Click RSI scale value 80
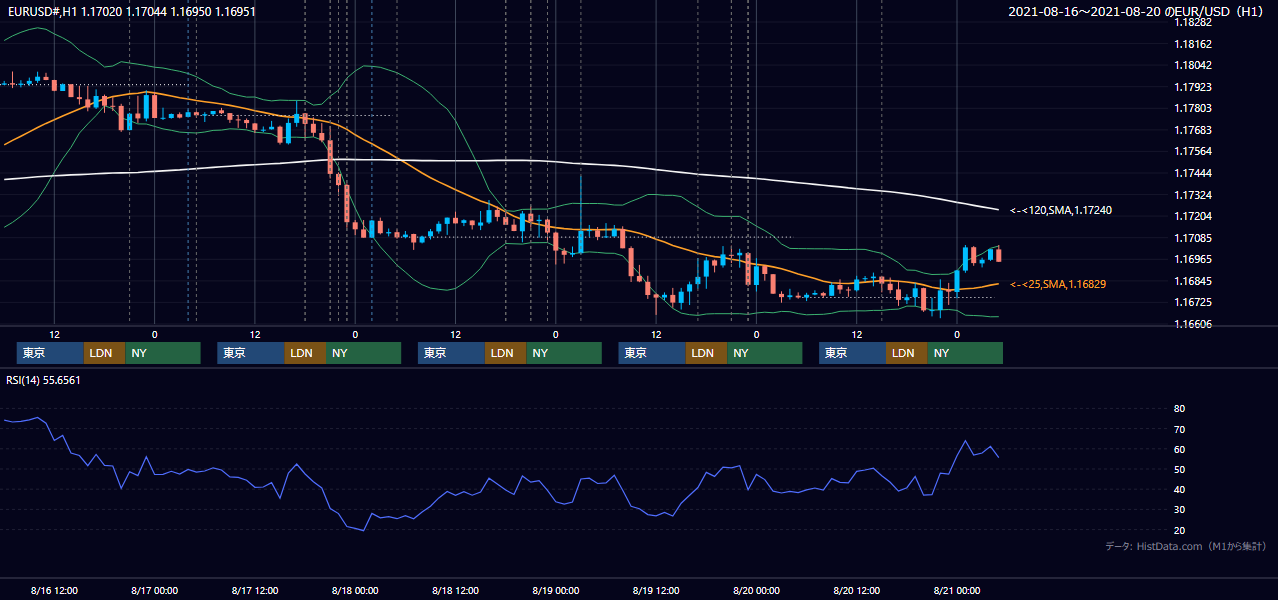 (1180, 409)
